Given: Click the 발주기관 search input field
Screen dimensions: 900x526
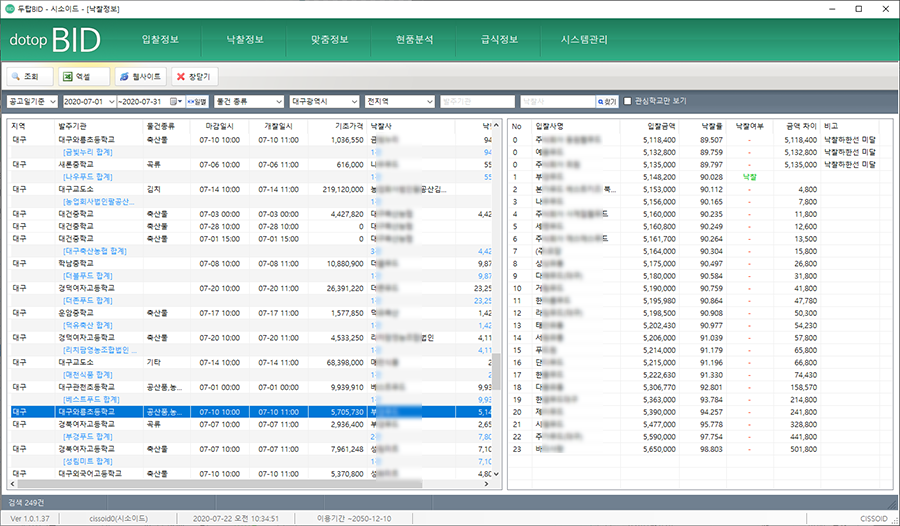Looking at the screenshot, I should coord(476,101).
